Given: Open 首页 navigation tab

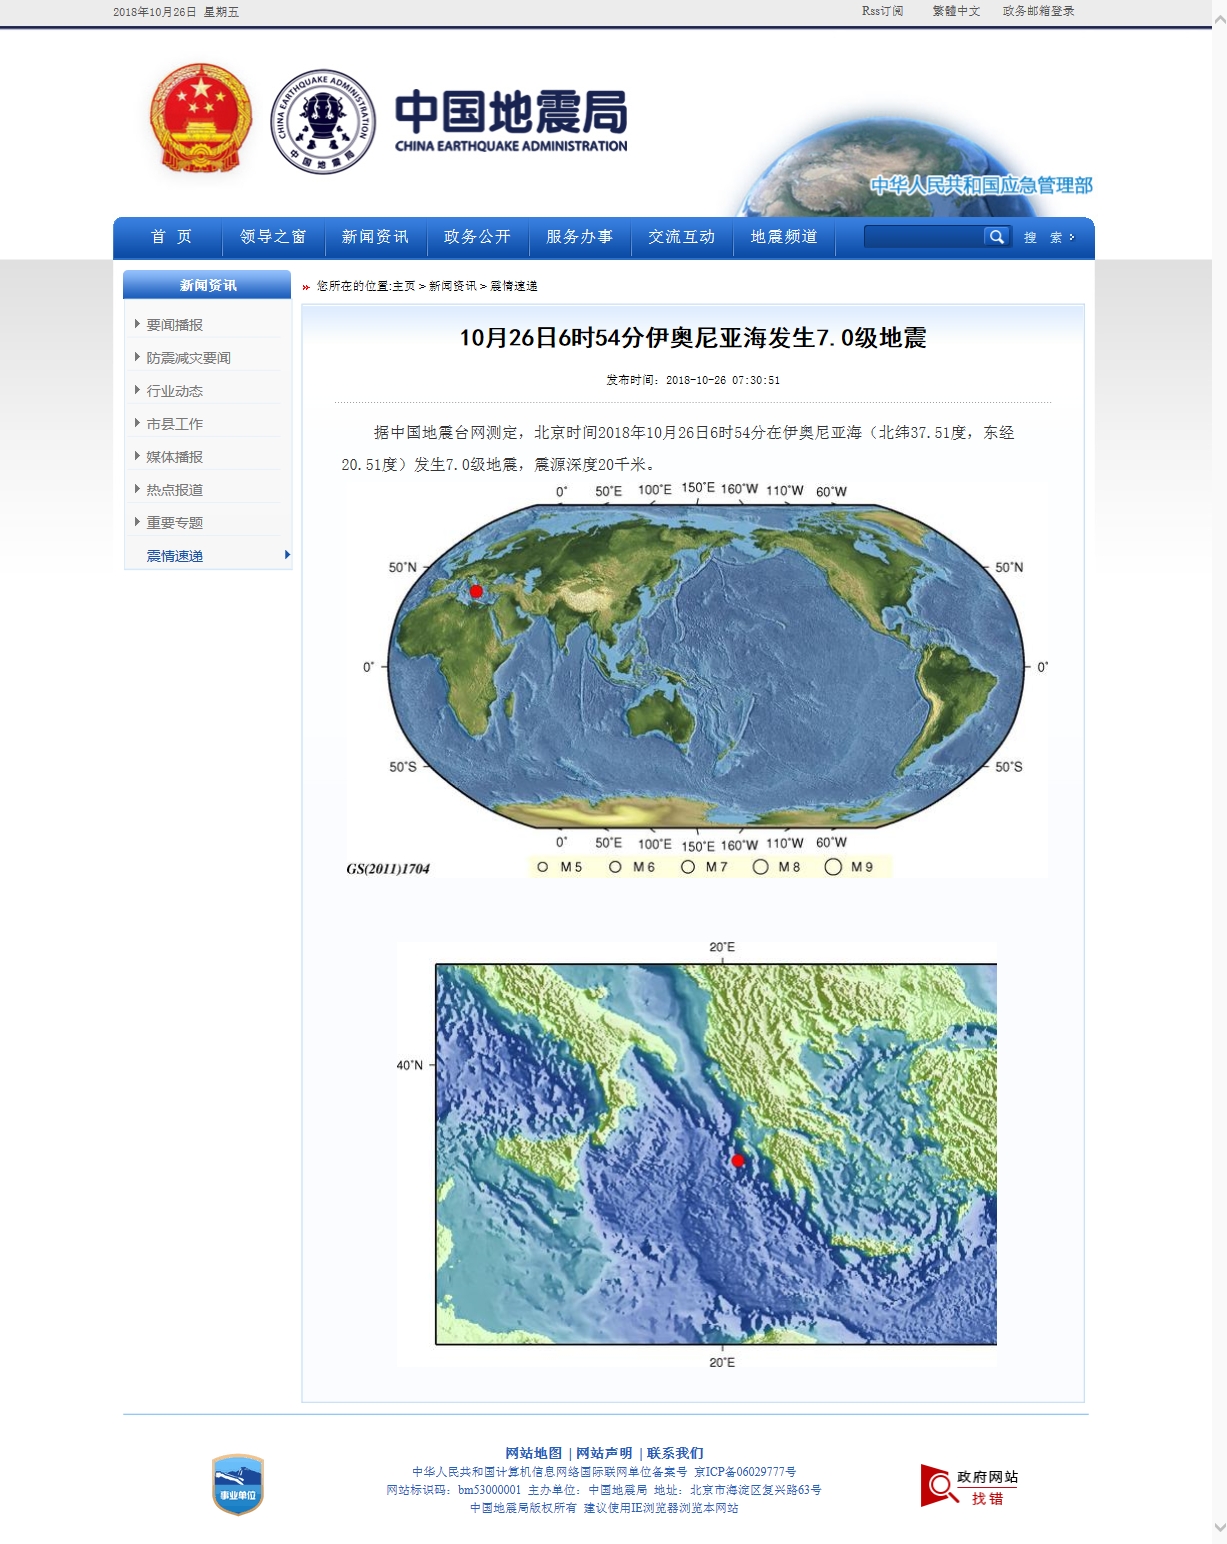Looking at the screenshot, I should [x=171, y=237].
